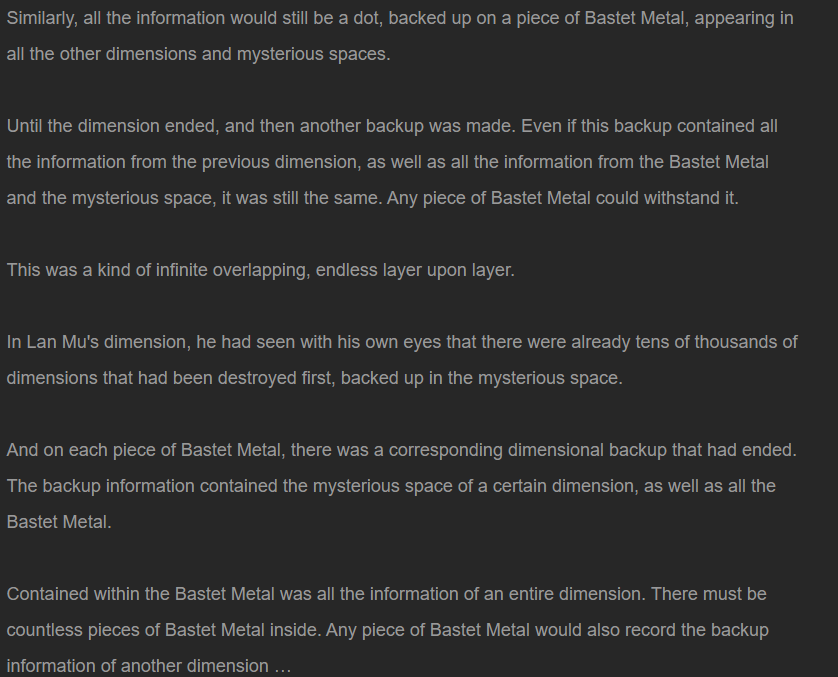Click the phrase 'and the mysterious space, it was still the same'
Image resolution: width=838 pixels, height=677 pixels.
(x=193, y=198)
